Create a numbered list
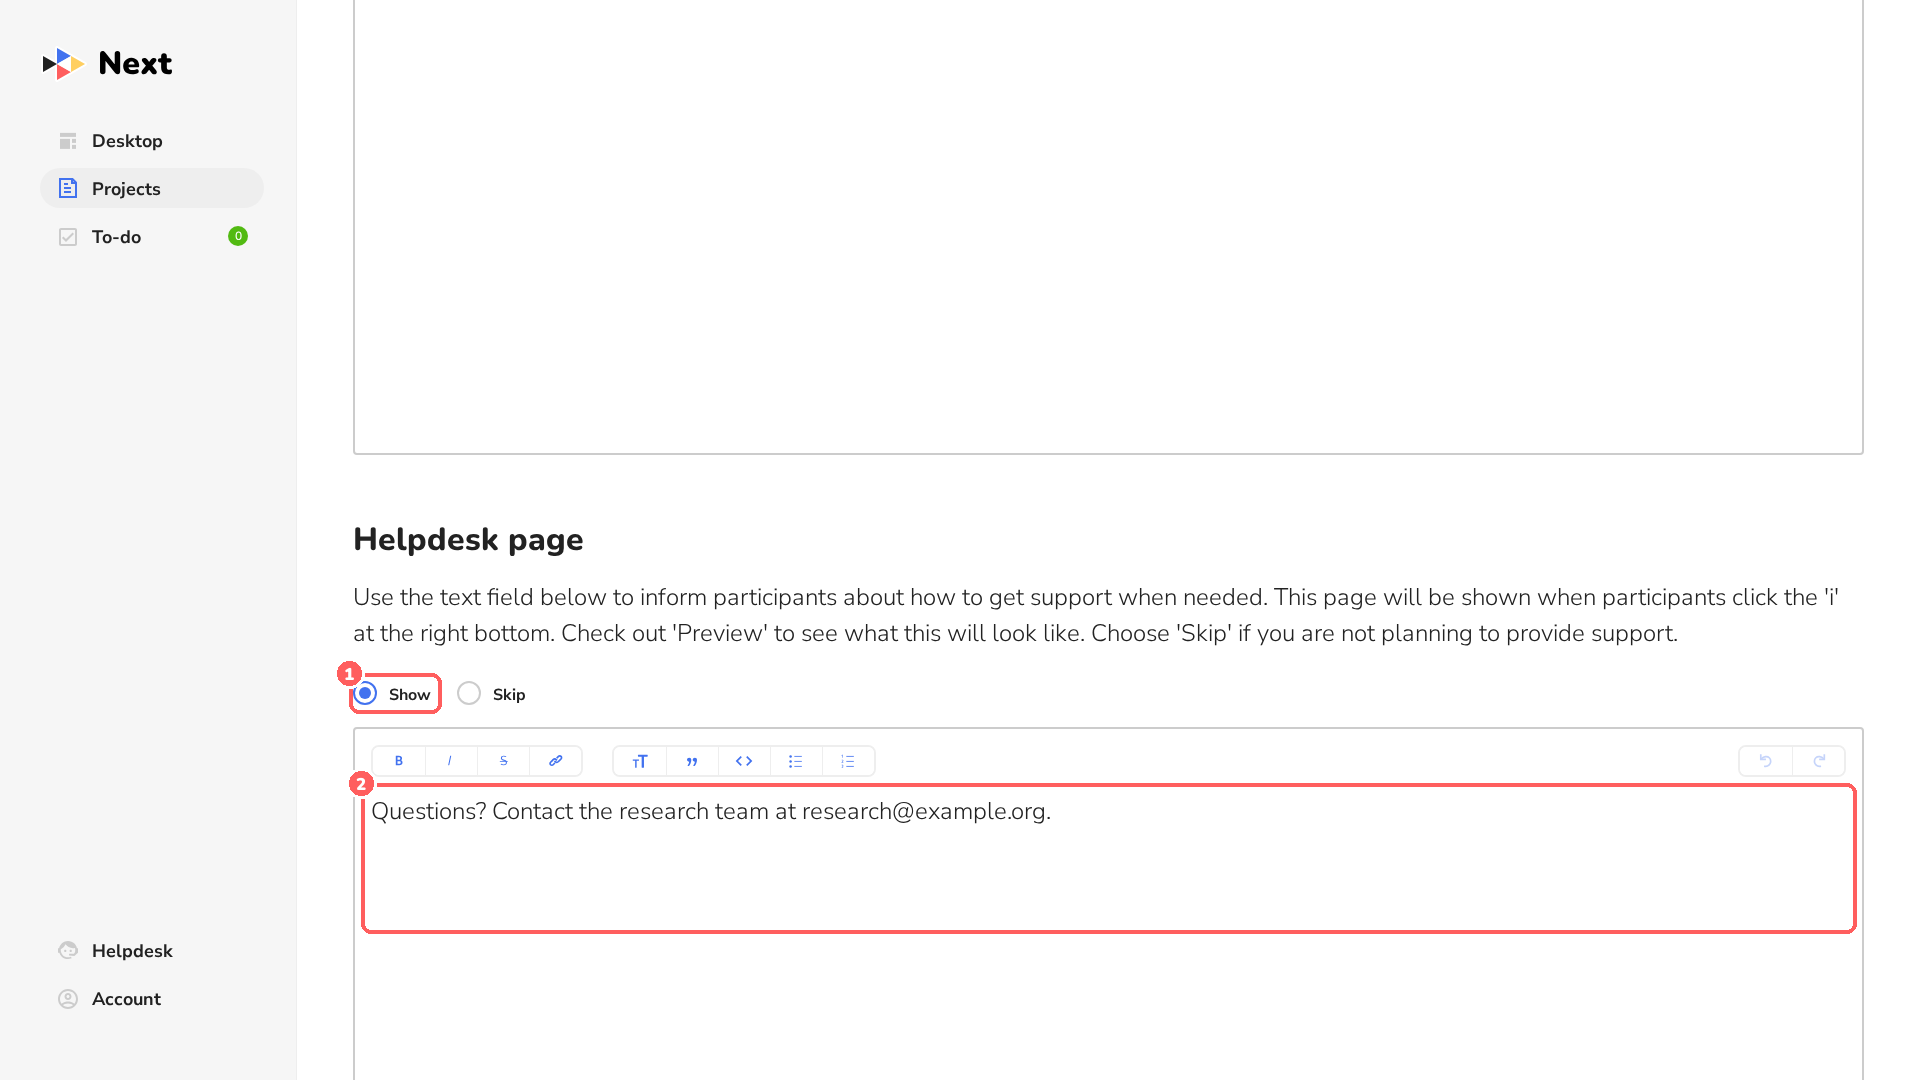Screen dimensions: 1920x1080 pyautogui.click(x=848, y=761)
